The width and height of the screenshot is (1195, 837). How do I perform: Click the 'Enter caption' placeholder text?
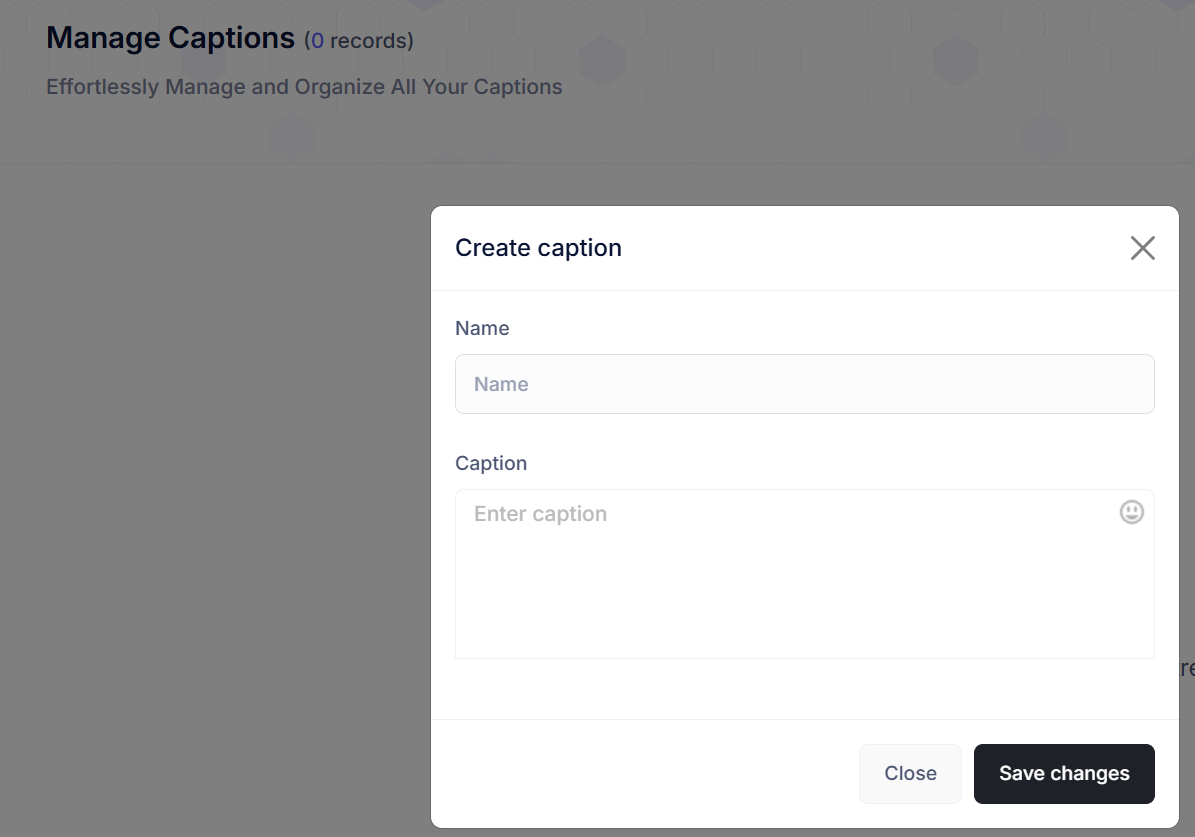(540, 514)
